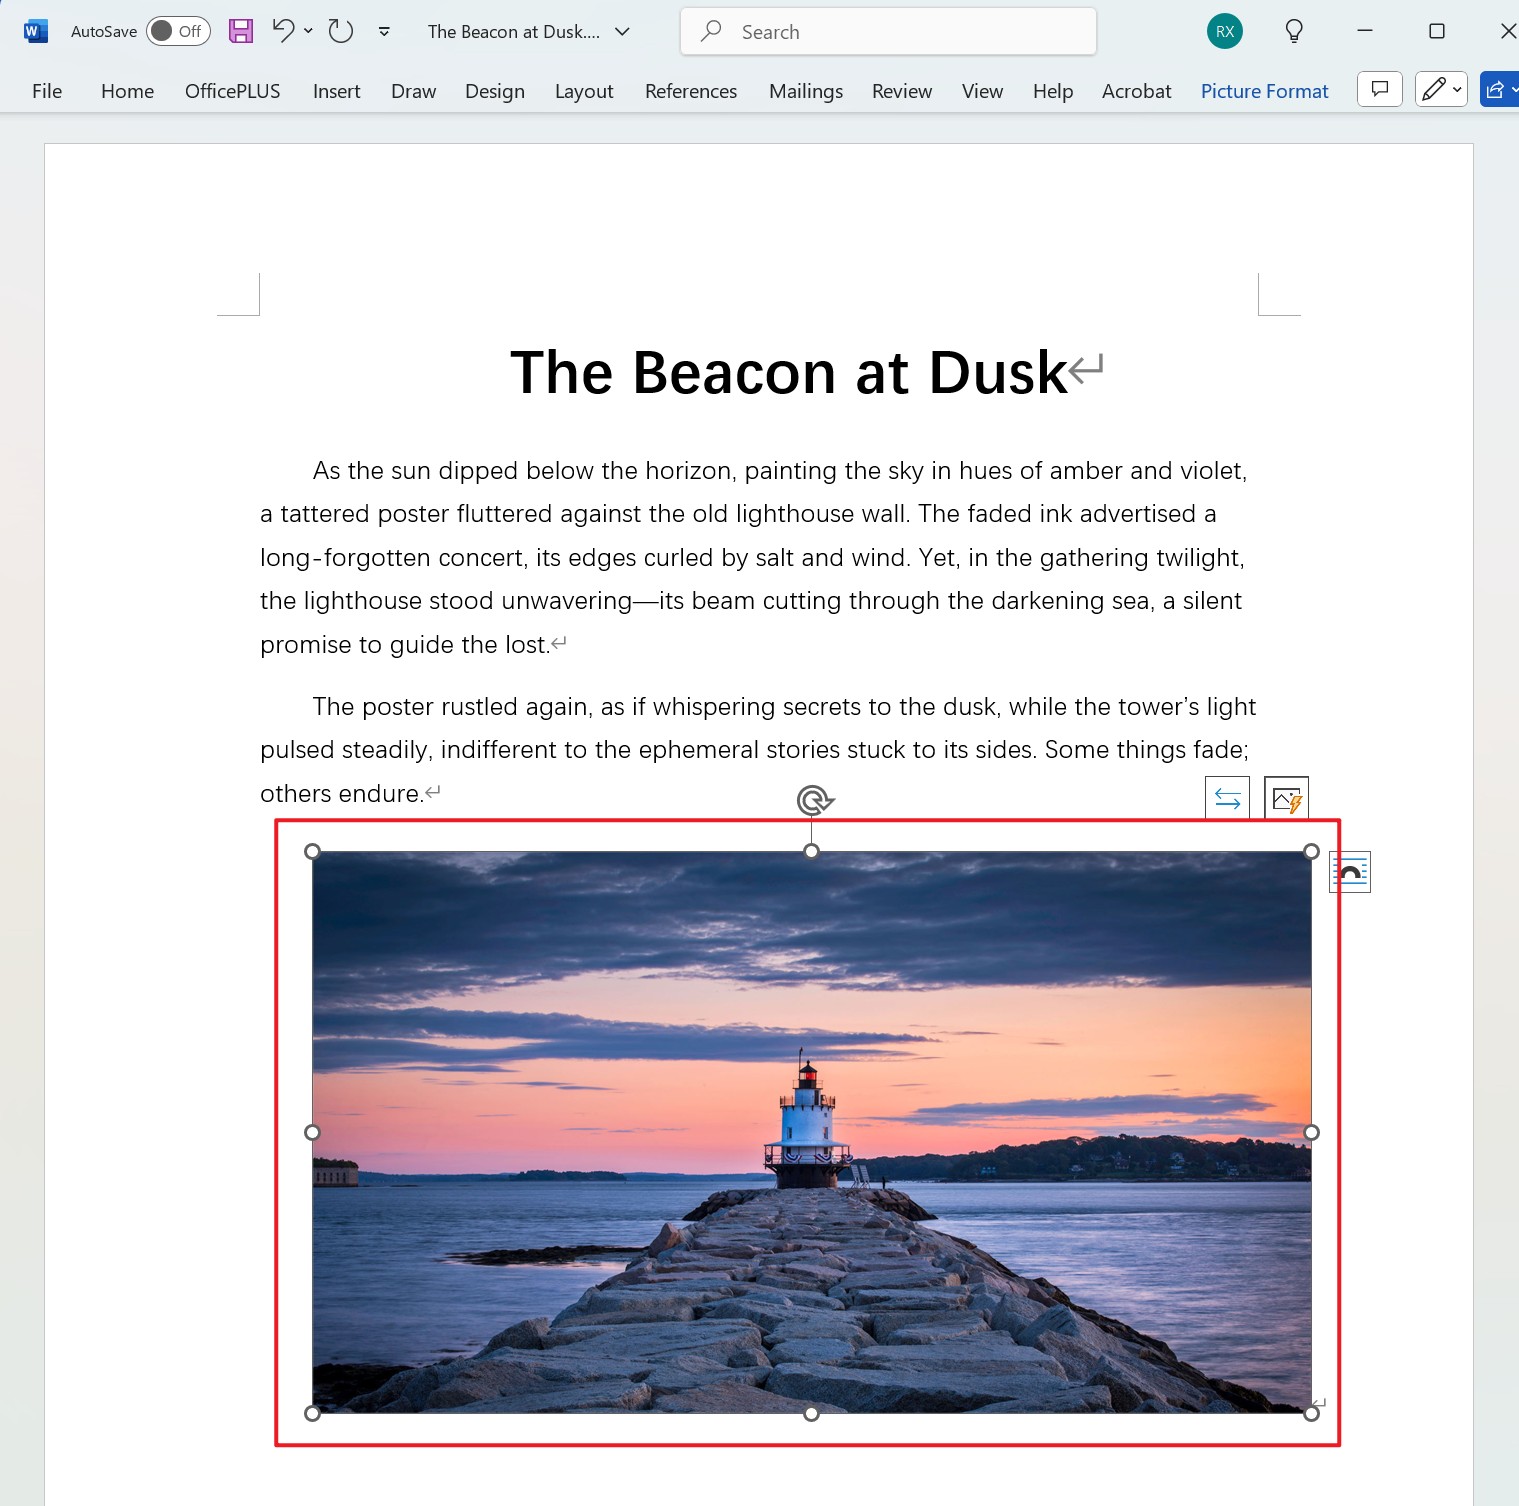Click the picture's bottom-middle resize handle
This screenshot has height=1506, width=1519.
click(812, 1413)
